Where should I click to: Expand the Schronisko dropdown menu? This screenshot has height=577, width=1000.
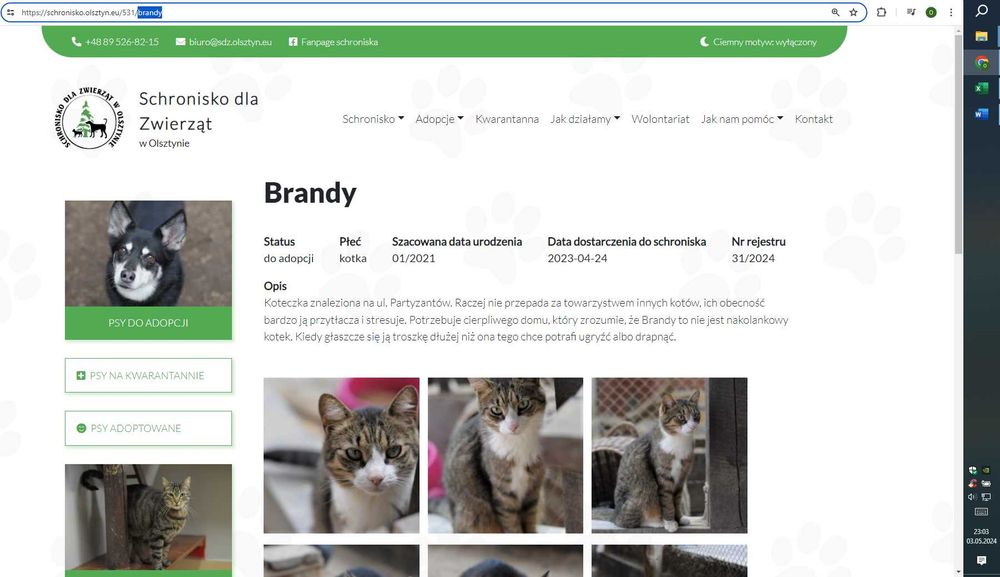click(373, 119)
